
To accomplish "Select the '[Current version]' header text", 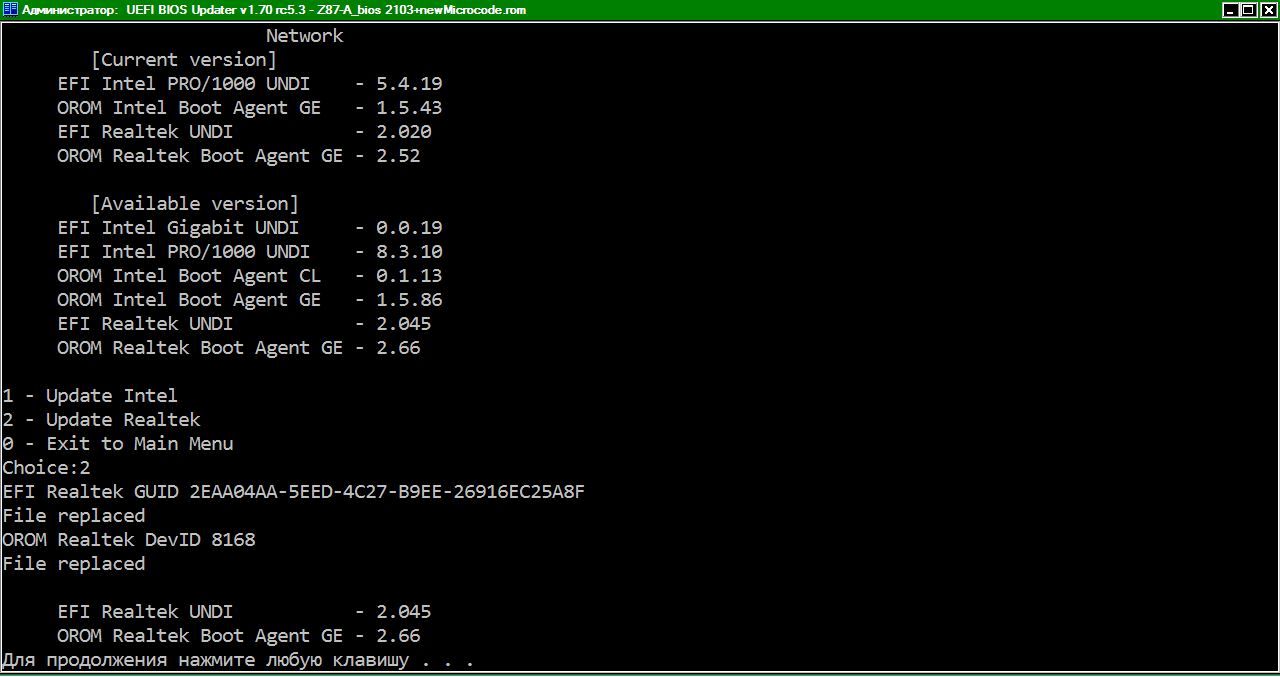I will click(x=184, y=60).
